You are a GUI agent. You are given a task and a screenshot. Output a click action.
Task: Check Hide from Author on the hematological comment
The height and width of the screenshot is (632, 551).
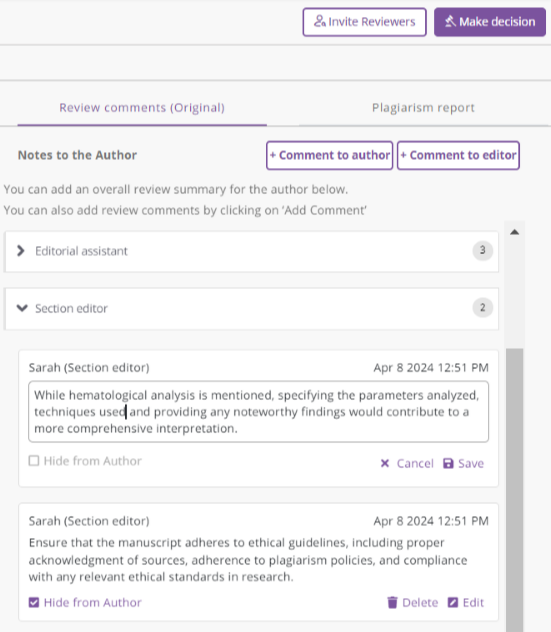point(34,461)
